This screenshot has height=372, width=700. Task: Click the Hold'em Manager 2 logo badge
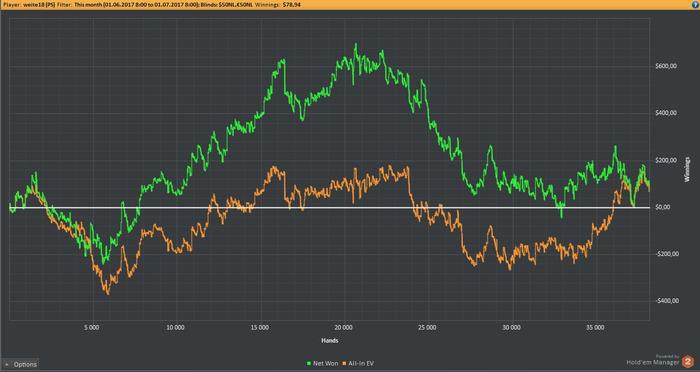click(x=688, y=361)
